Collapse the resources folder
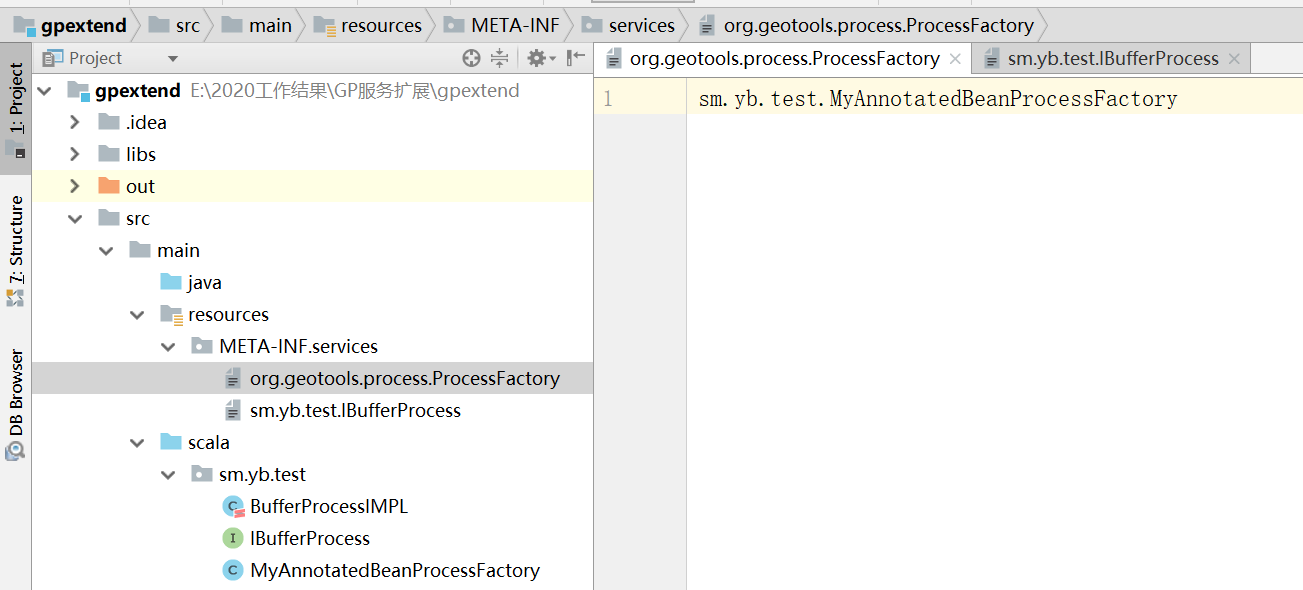Image resolution: width=1303 pixels, height=590 pixels. click(x=138, y=315)
